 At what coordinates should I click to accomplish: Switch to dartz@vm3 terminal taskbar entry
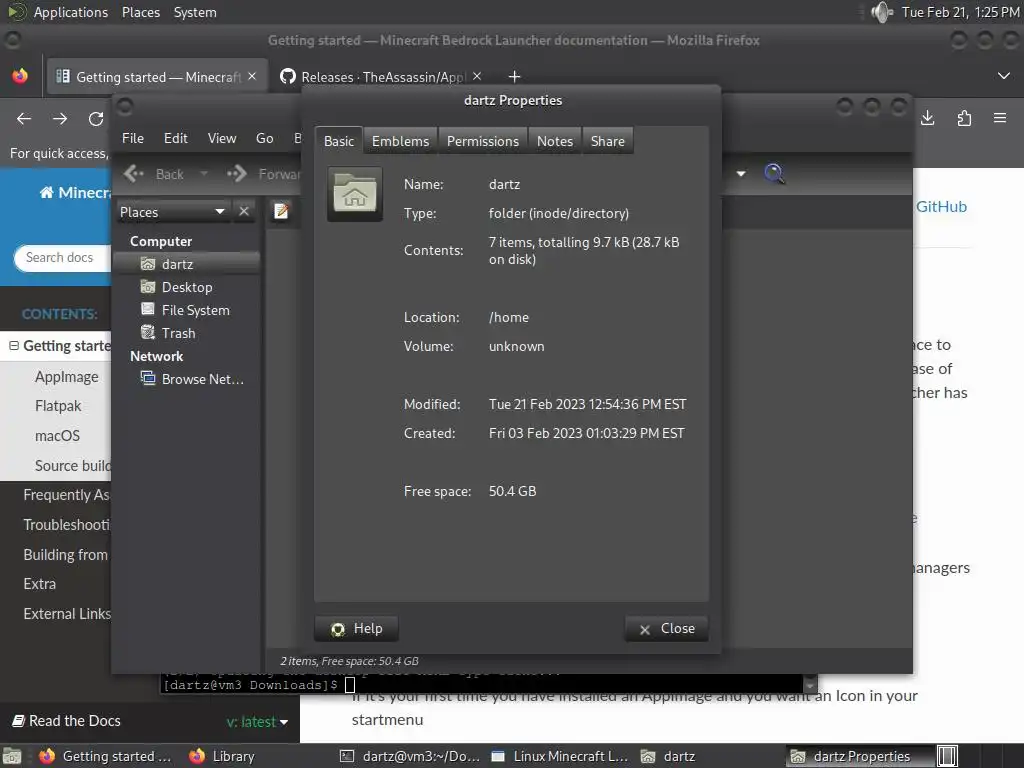[410, 756]
